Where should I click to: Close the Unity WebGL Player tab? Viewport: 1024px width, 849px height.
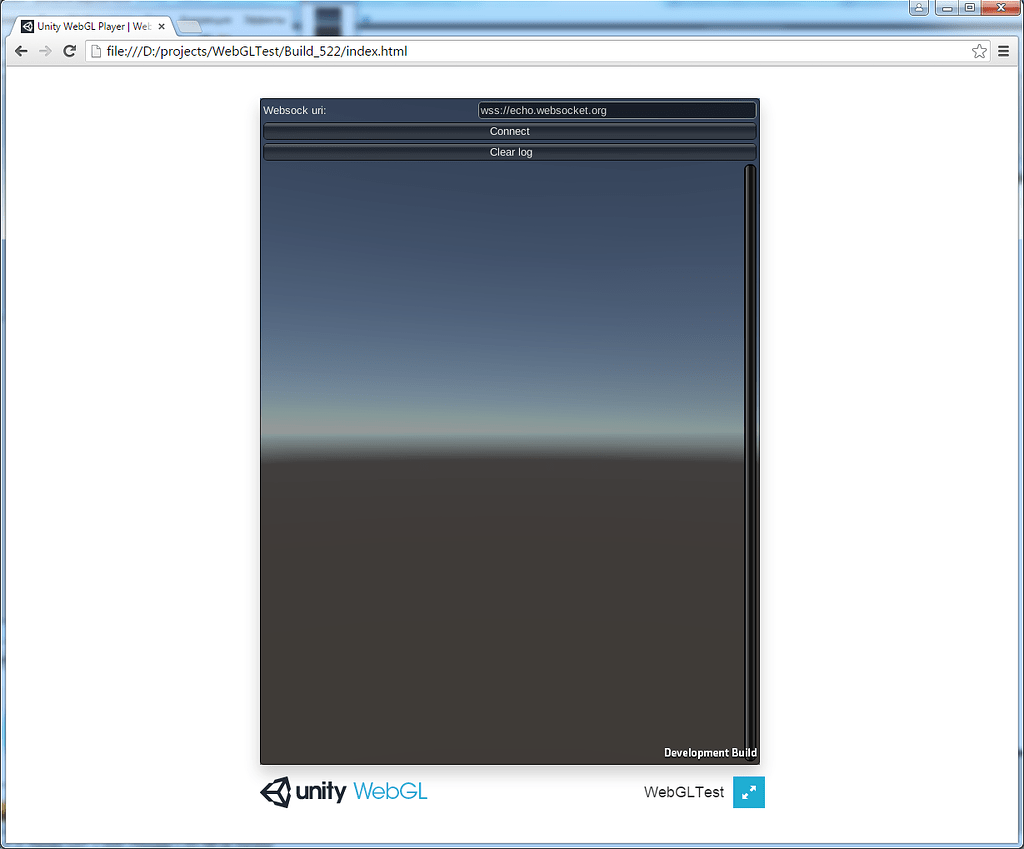pyautogui.click(x=161, y=26)
